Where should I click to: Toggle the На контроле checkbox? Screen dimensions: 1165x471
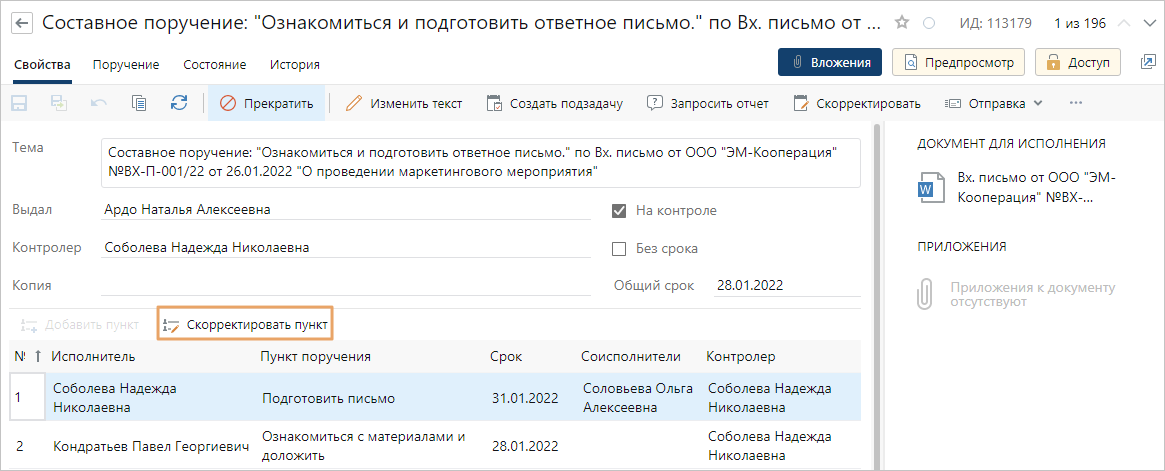619,211
